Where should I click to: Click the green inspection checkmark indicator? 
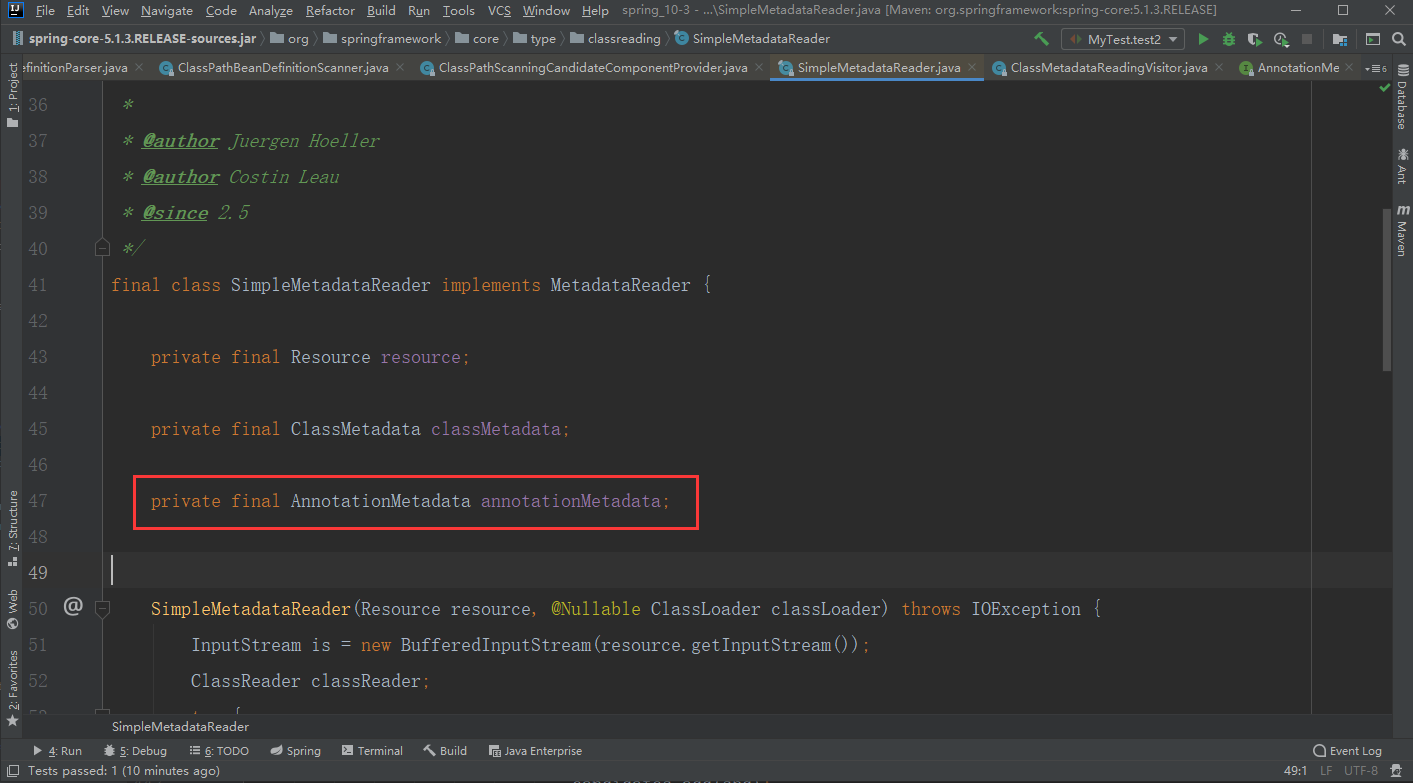1385,87
